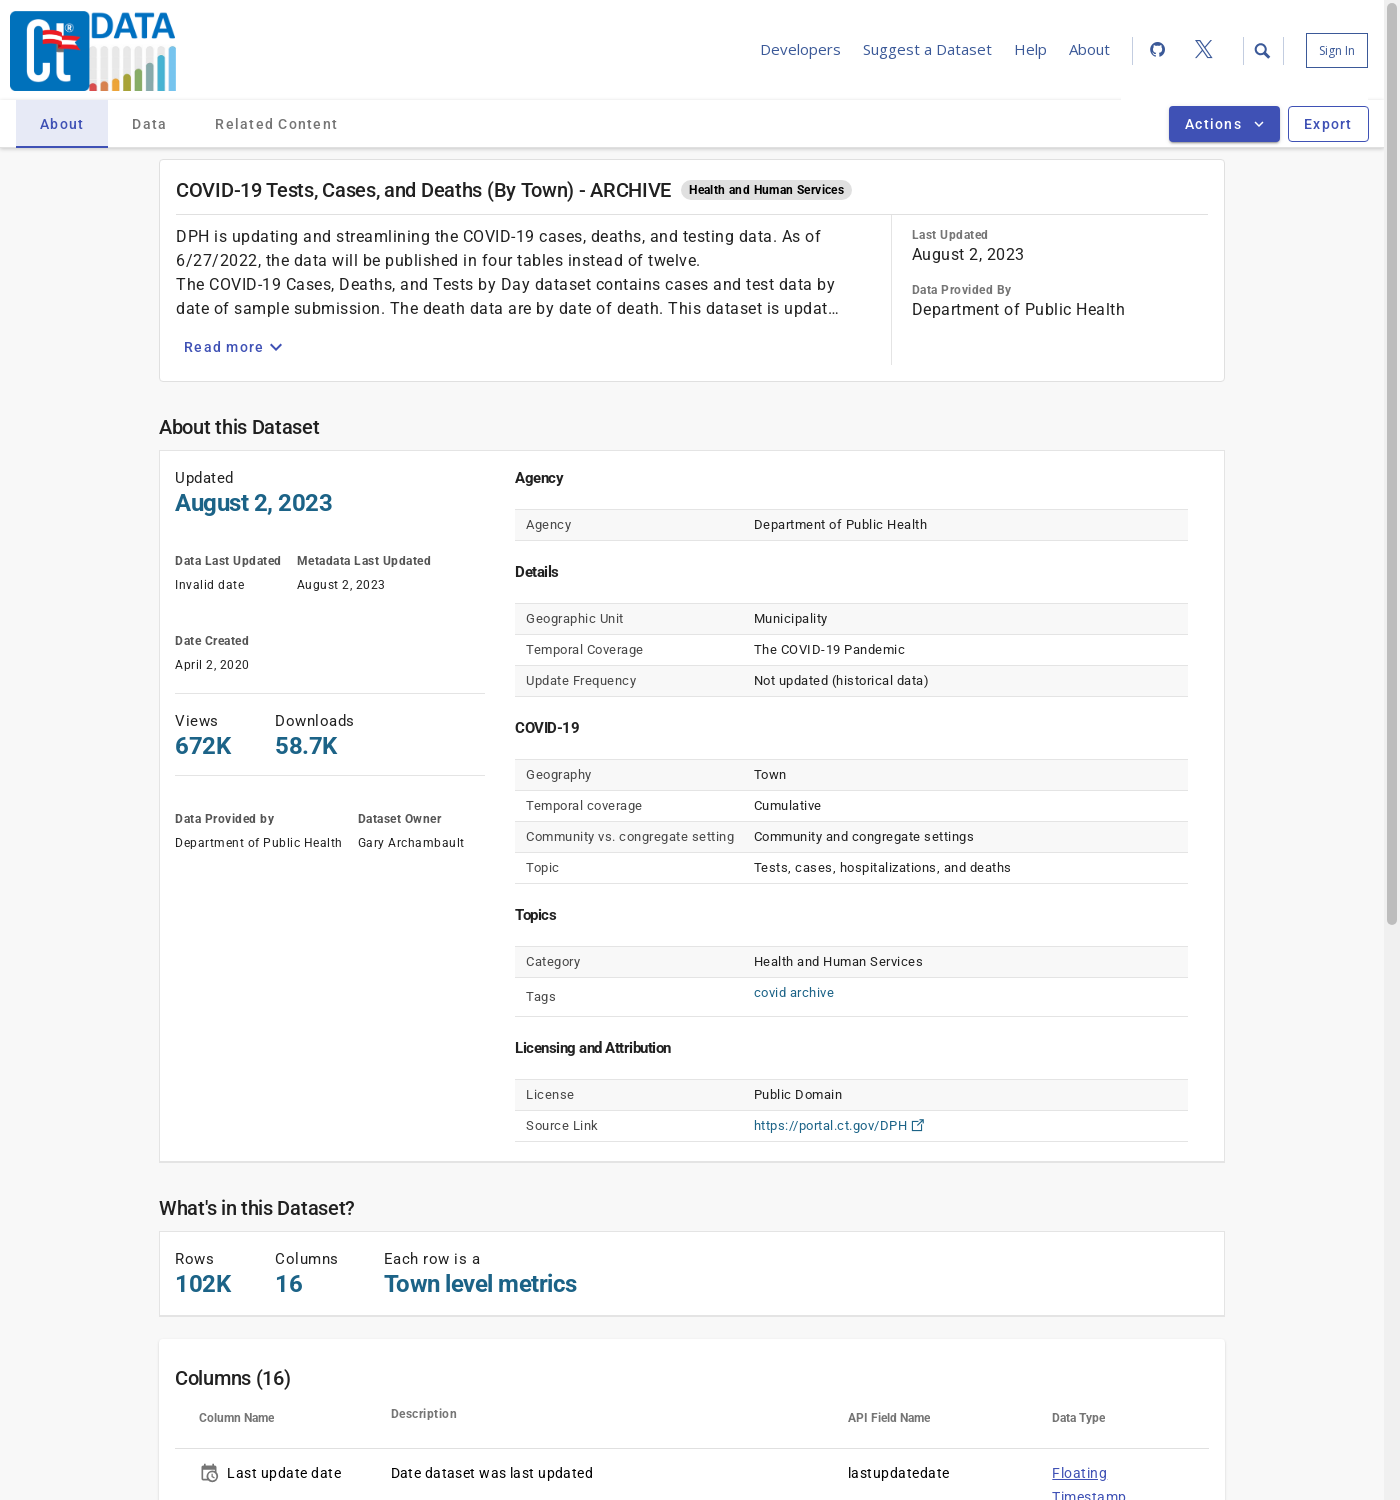Click the search magnifier icon
1400x1500 pixels.
tap(1262, 51)
